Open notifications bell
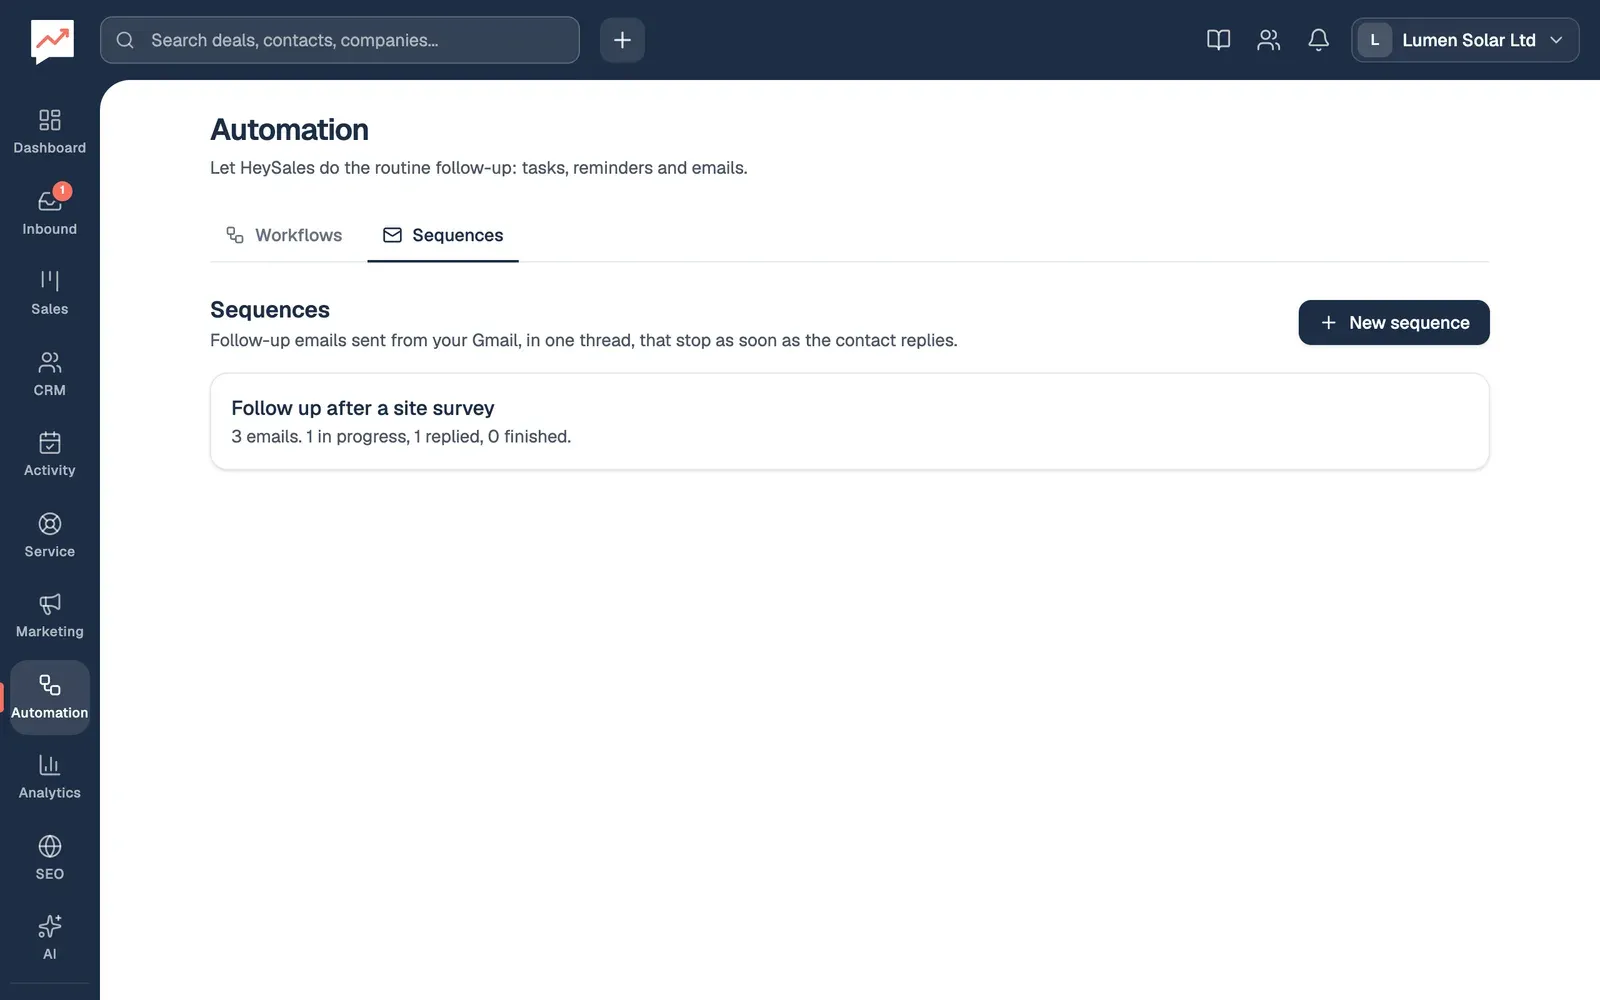The image size is (1600, 1000). click(1318, 40)
